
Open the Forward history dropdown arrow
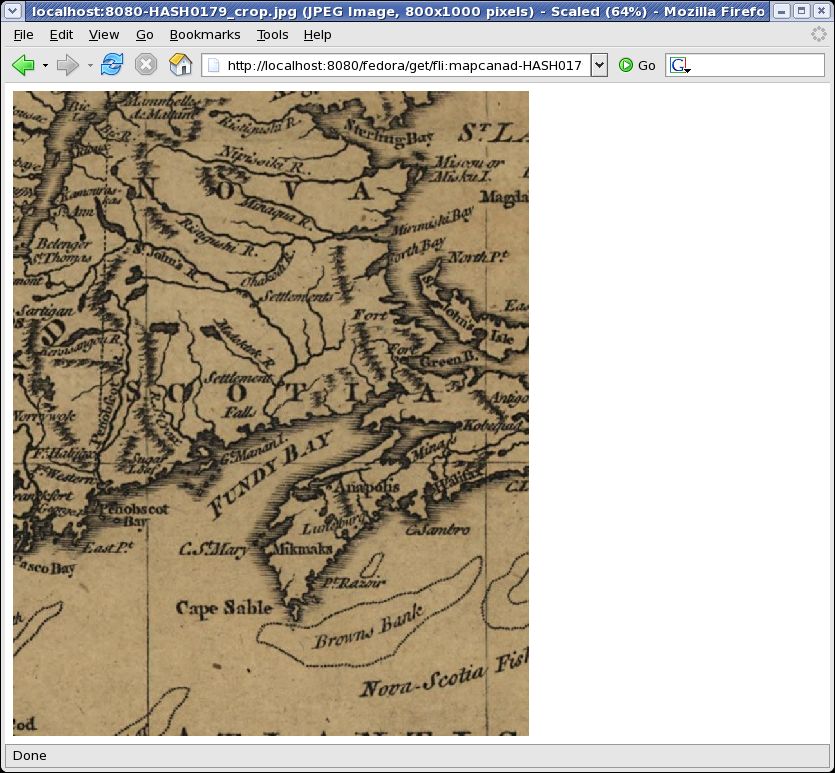pyautogui.click(x=90, y=65)
